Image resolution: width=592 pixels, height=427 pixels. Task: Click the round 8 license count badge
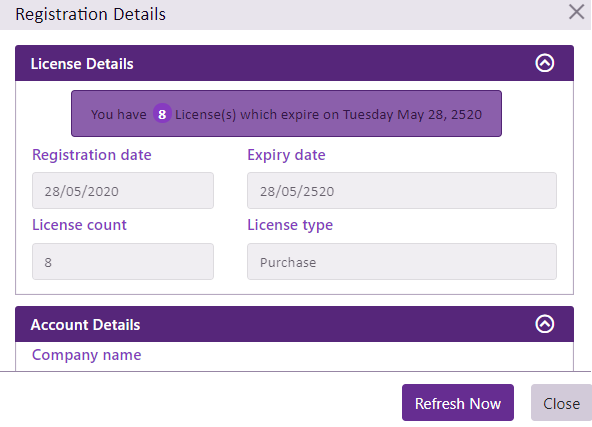[162, 114]
